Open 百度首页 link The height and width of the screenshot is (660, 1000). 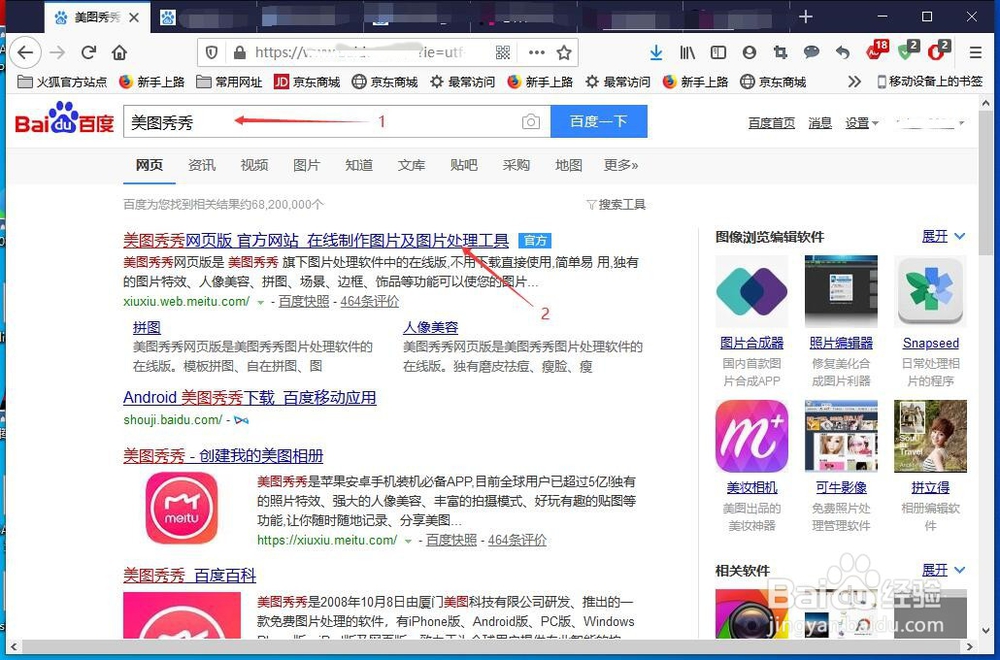pyautogui.click(x=772, y=123)
